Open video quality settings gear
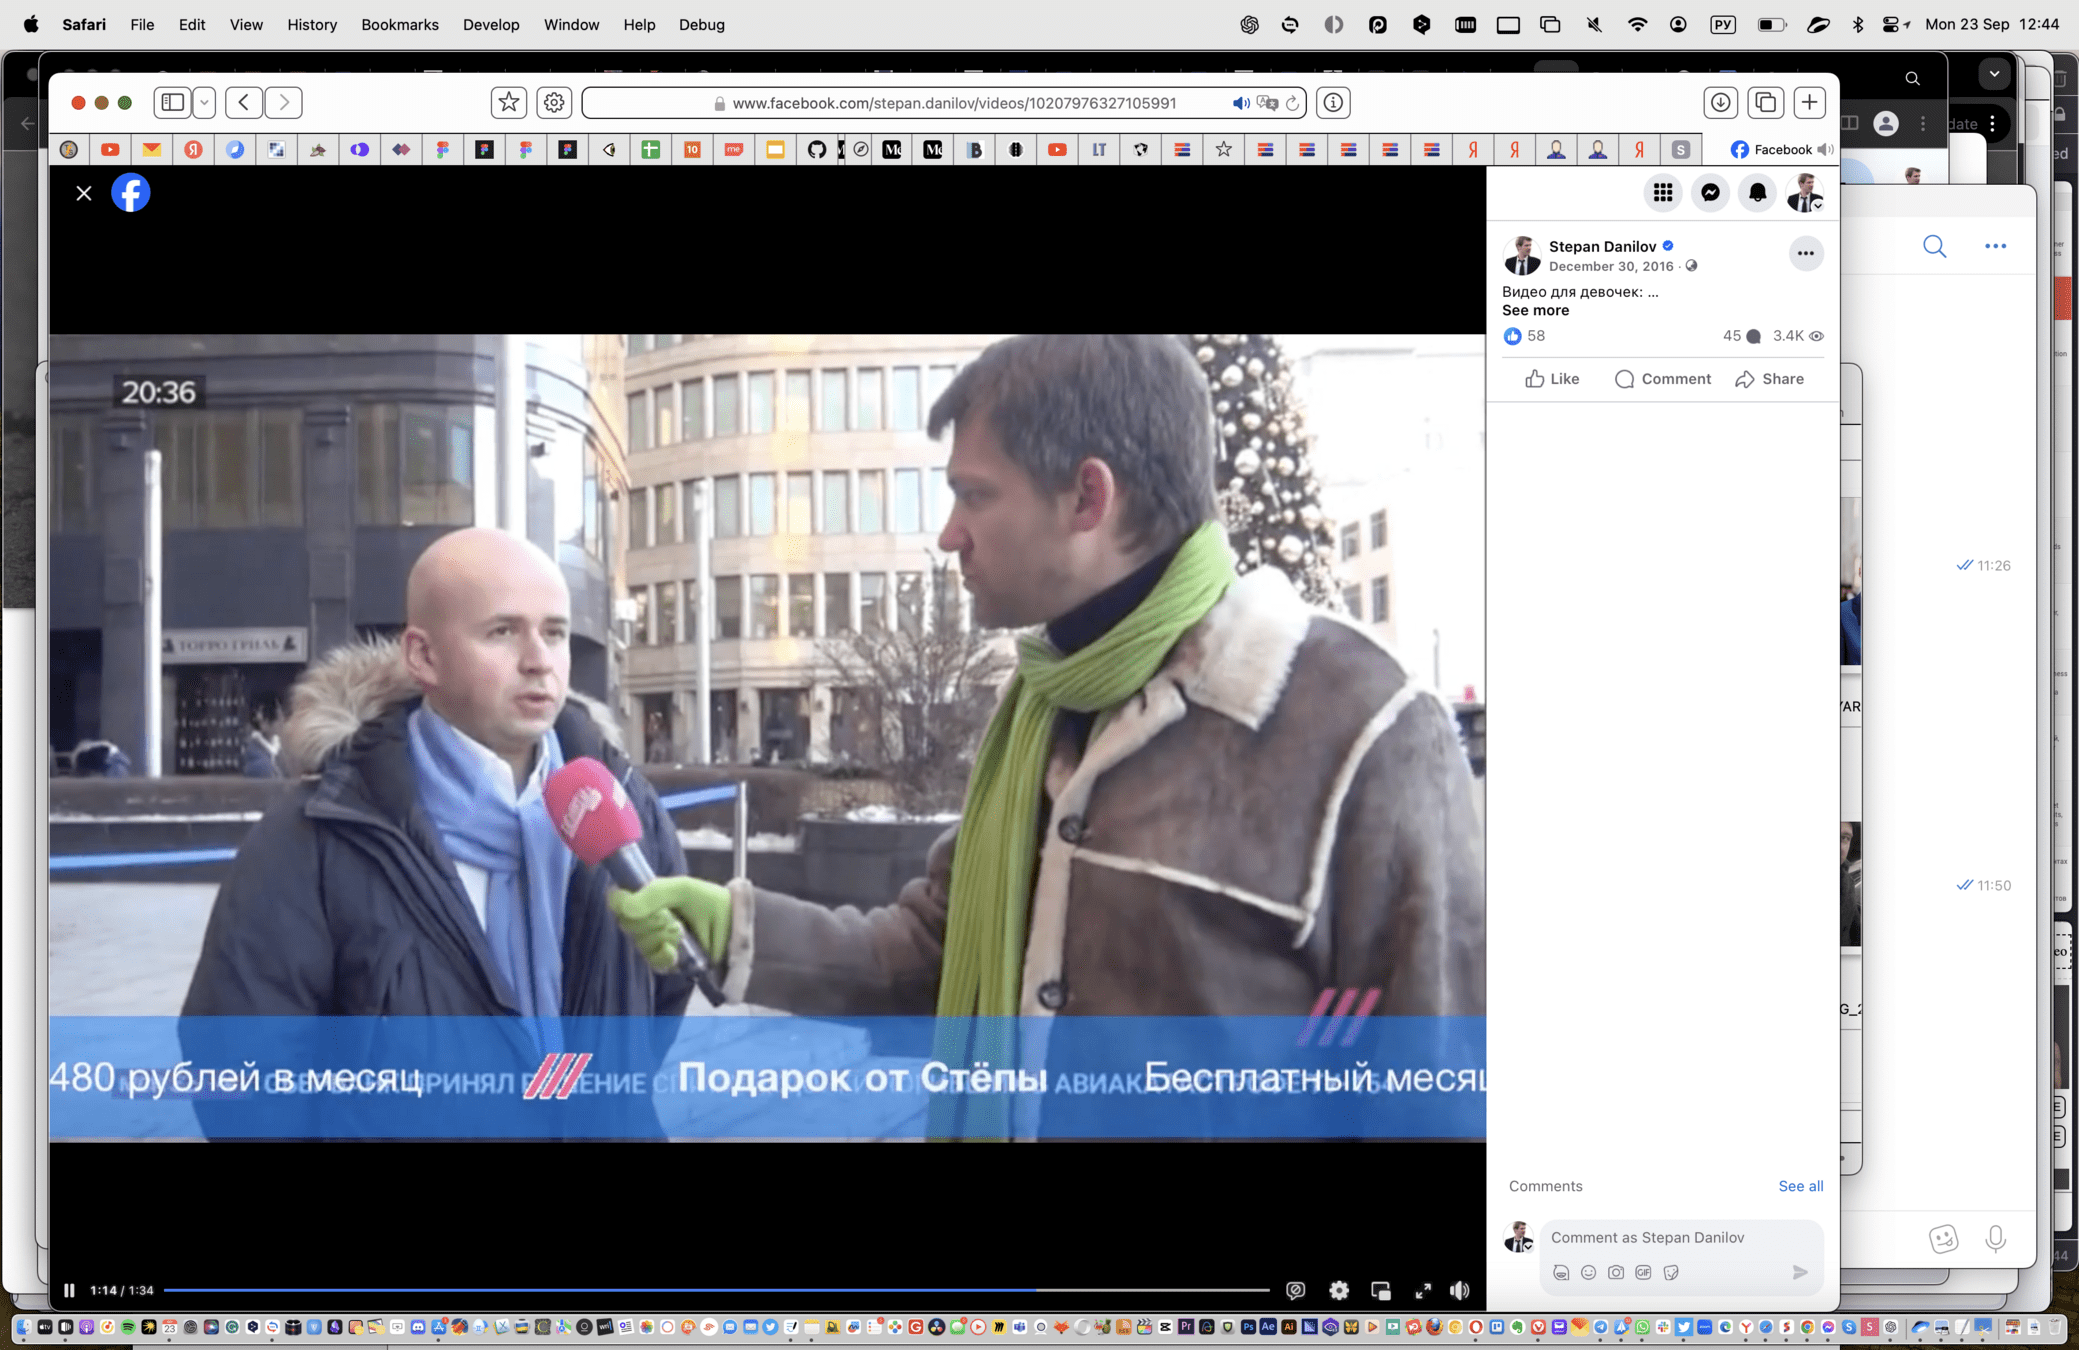The width and height of the screenshot is (2079, 1350). tap(1339, 1290)
